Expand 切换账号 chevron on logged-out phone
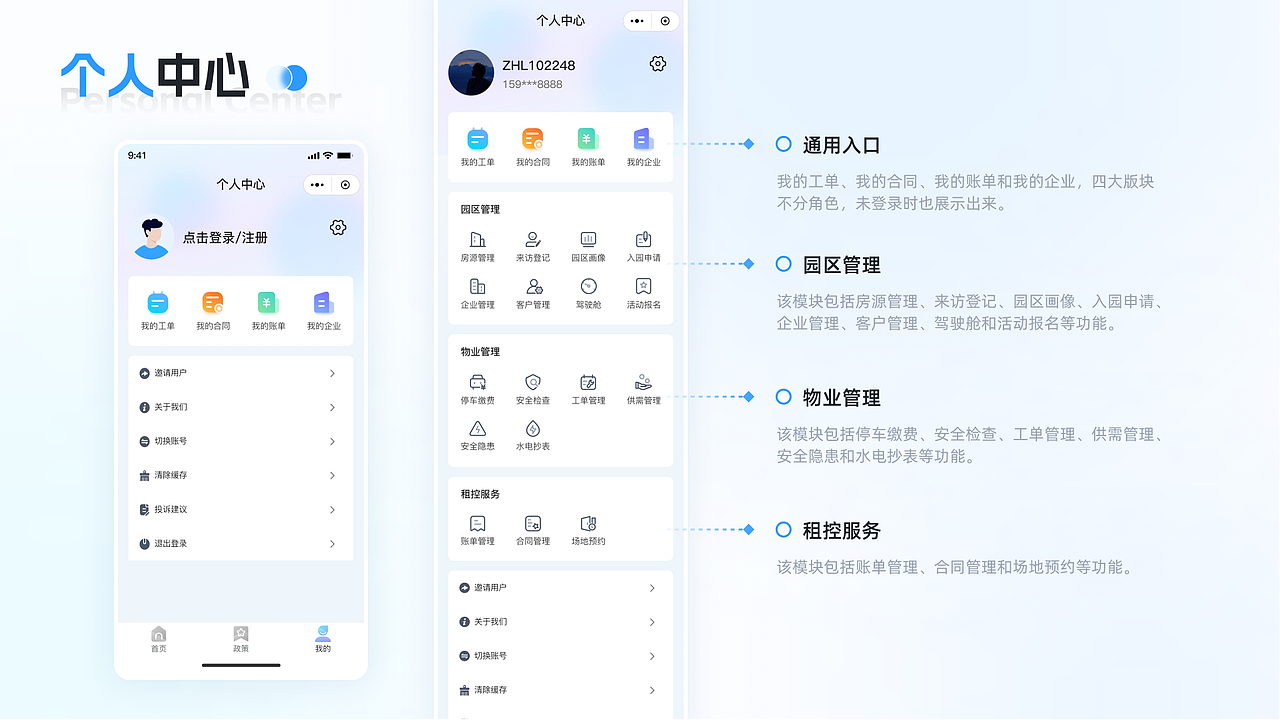 [332, 441]
